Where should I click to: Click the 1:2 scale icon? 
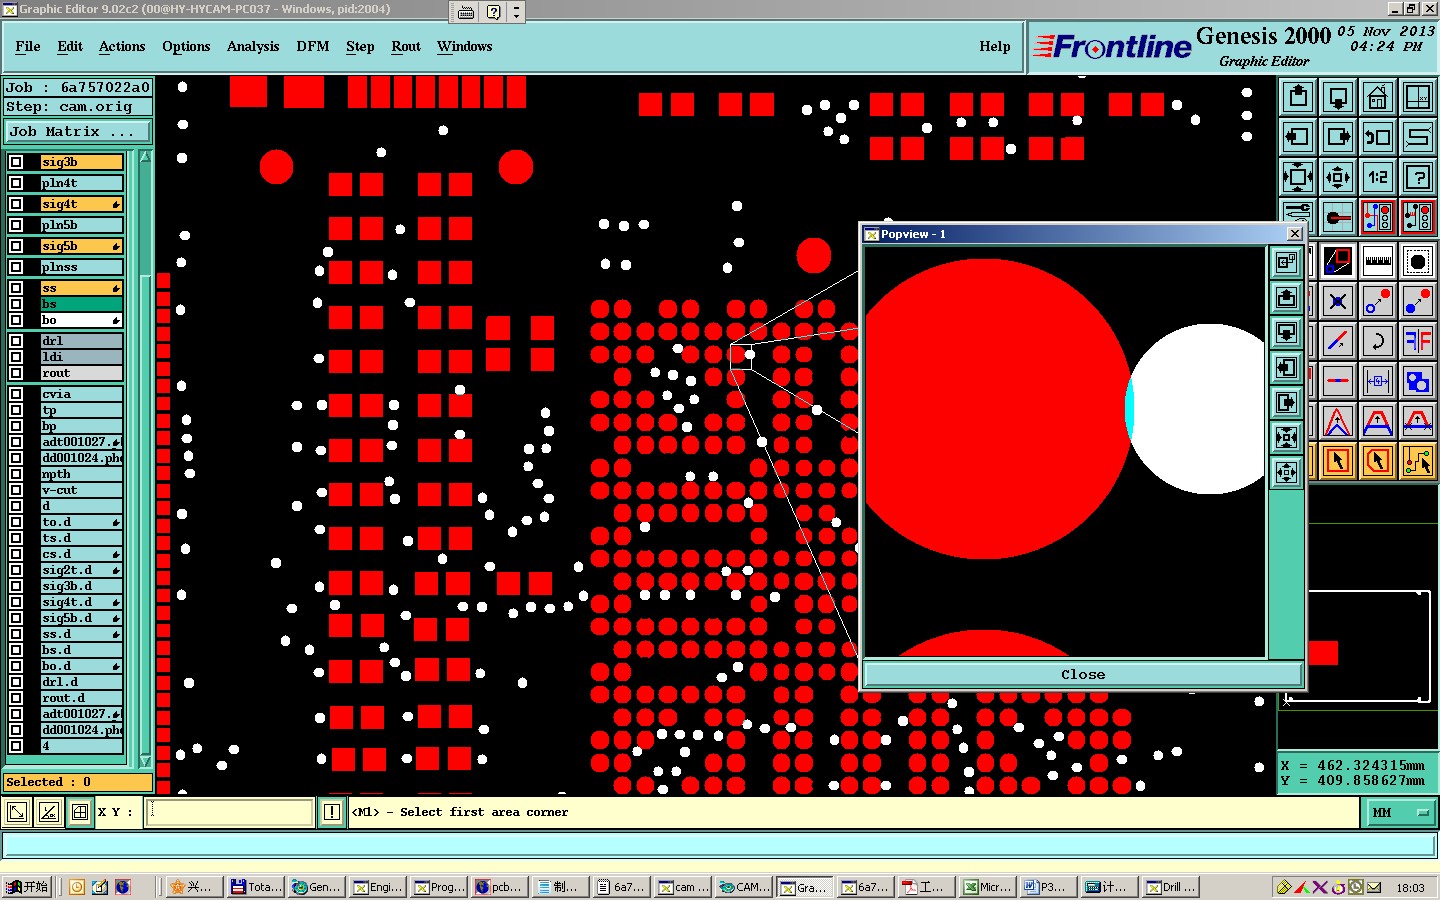[1378, 177]
